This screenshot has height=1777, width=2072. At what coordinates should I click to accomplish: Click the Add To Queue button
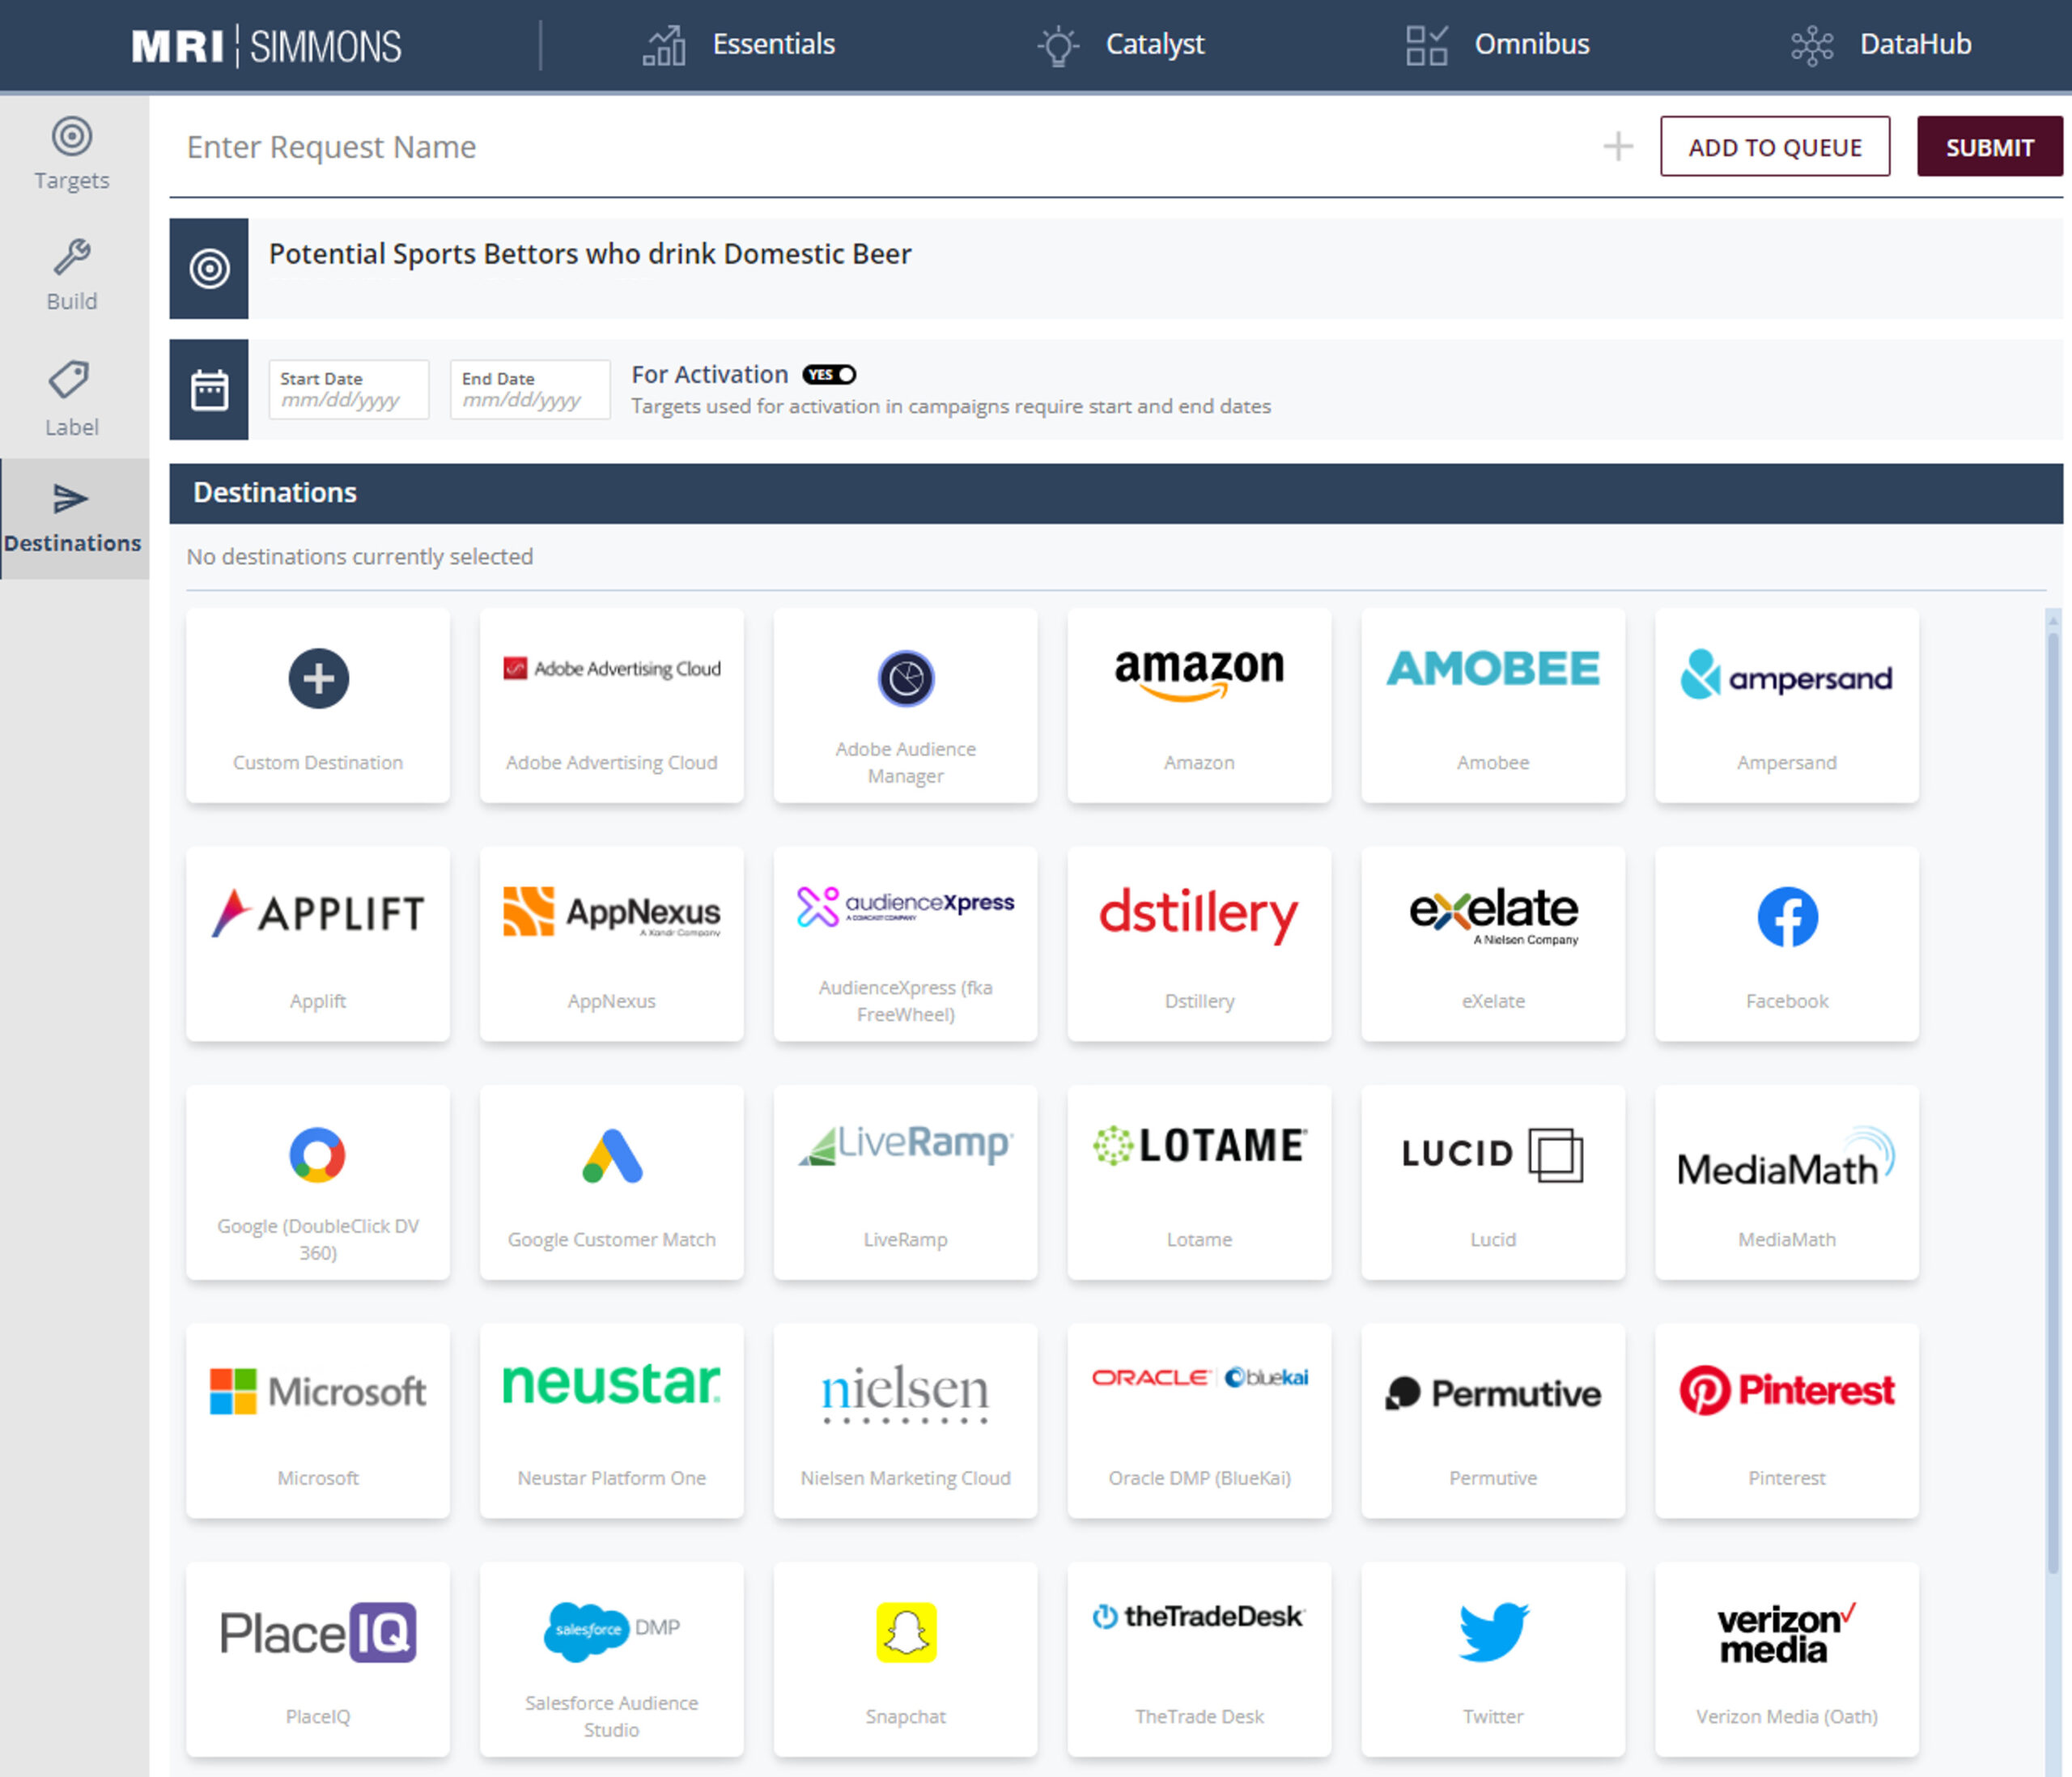(1774, 148)
